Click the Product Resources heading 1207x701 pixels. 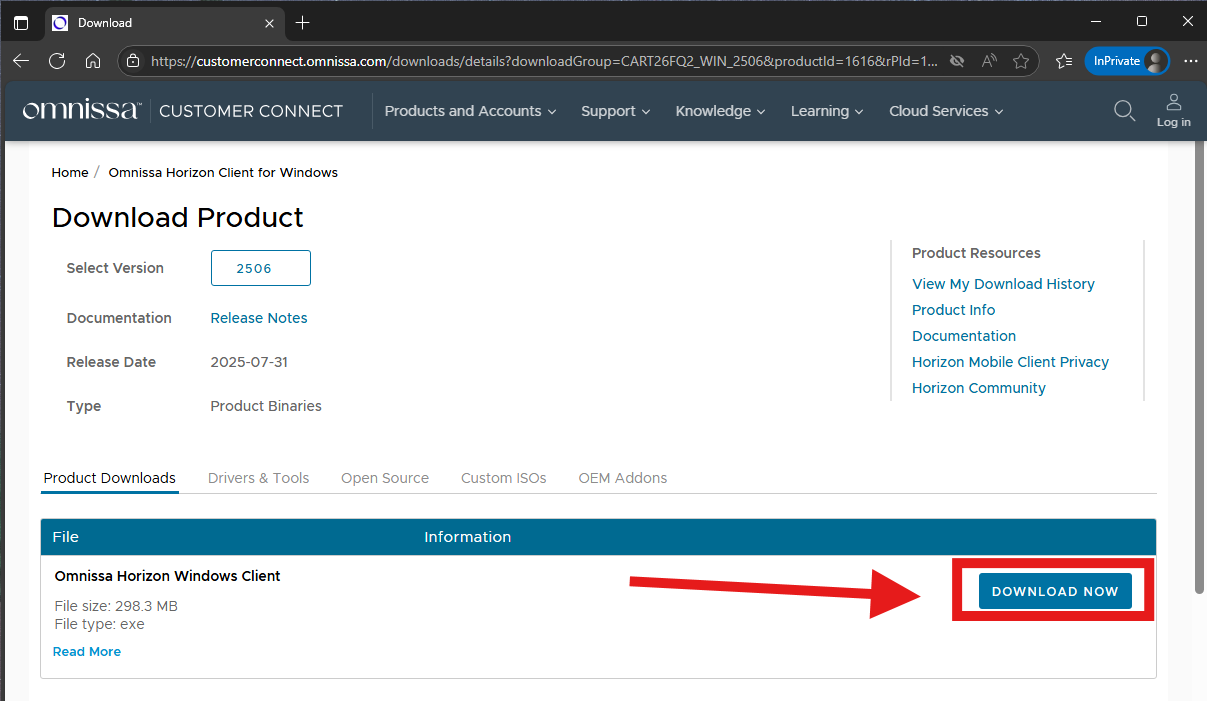(976, 253)
